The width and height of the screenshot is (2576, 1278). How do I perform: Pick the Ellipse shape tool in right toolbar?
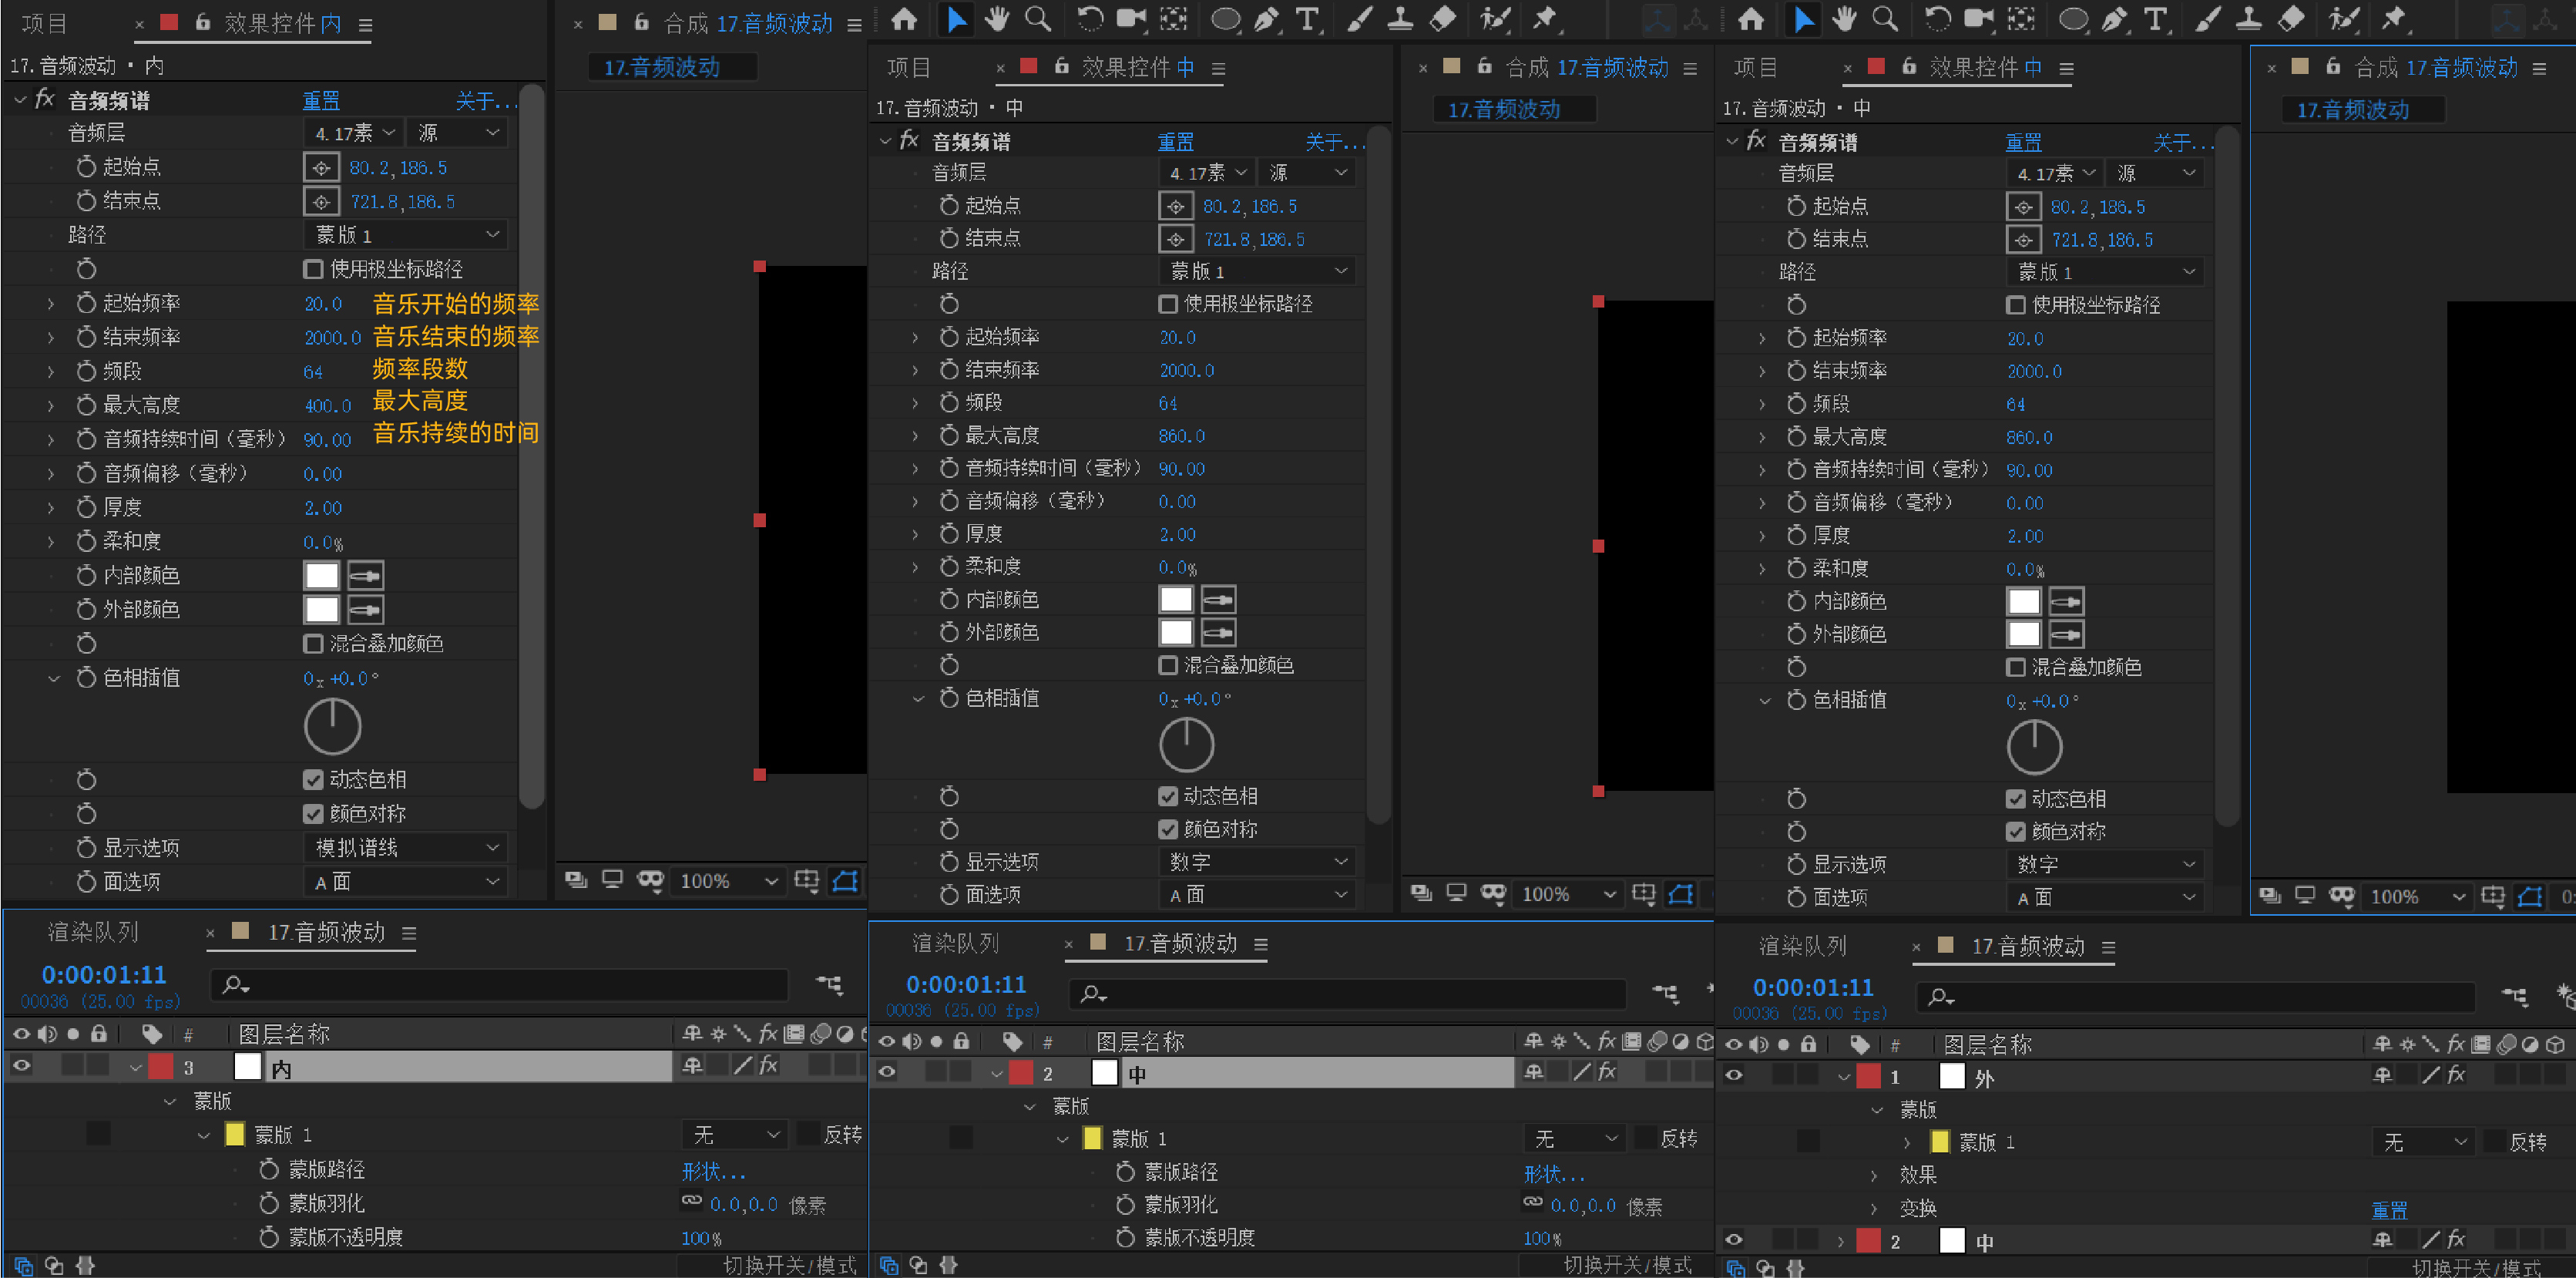[x=2073, y=19]
